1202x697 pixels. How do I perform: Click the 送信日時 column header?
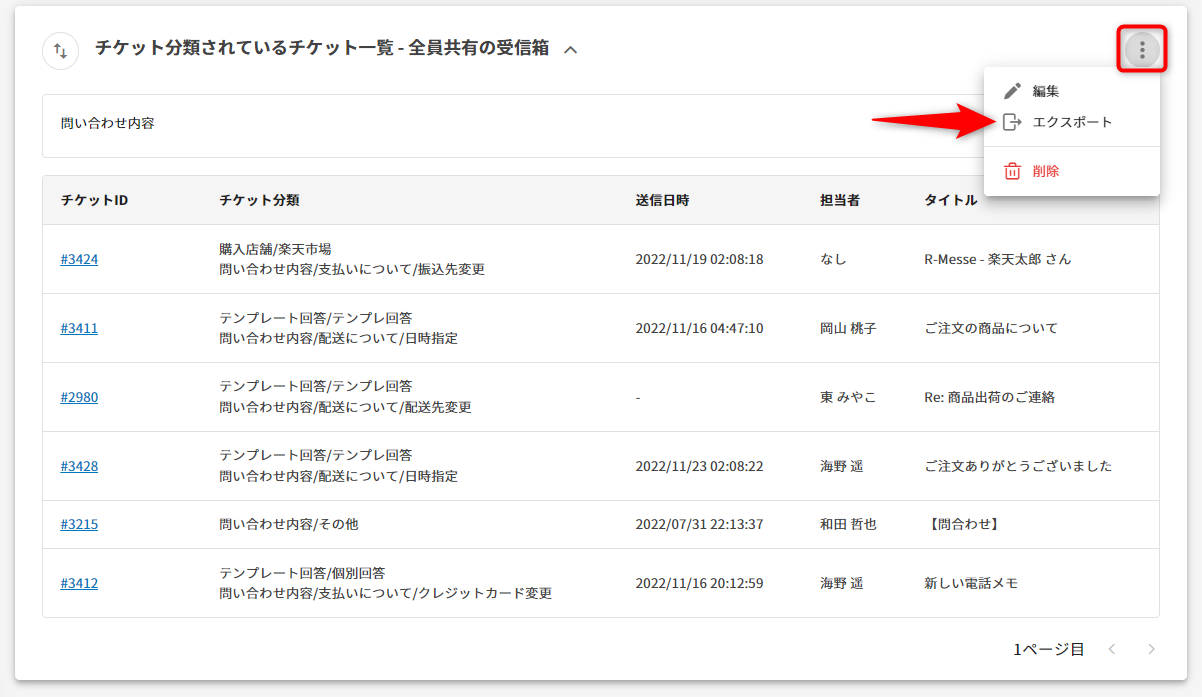tap(662, 200)
